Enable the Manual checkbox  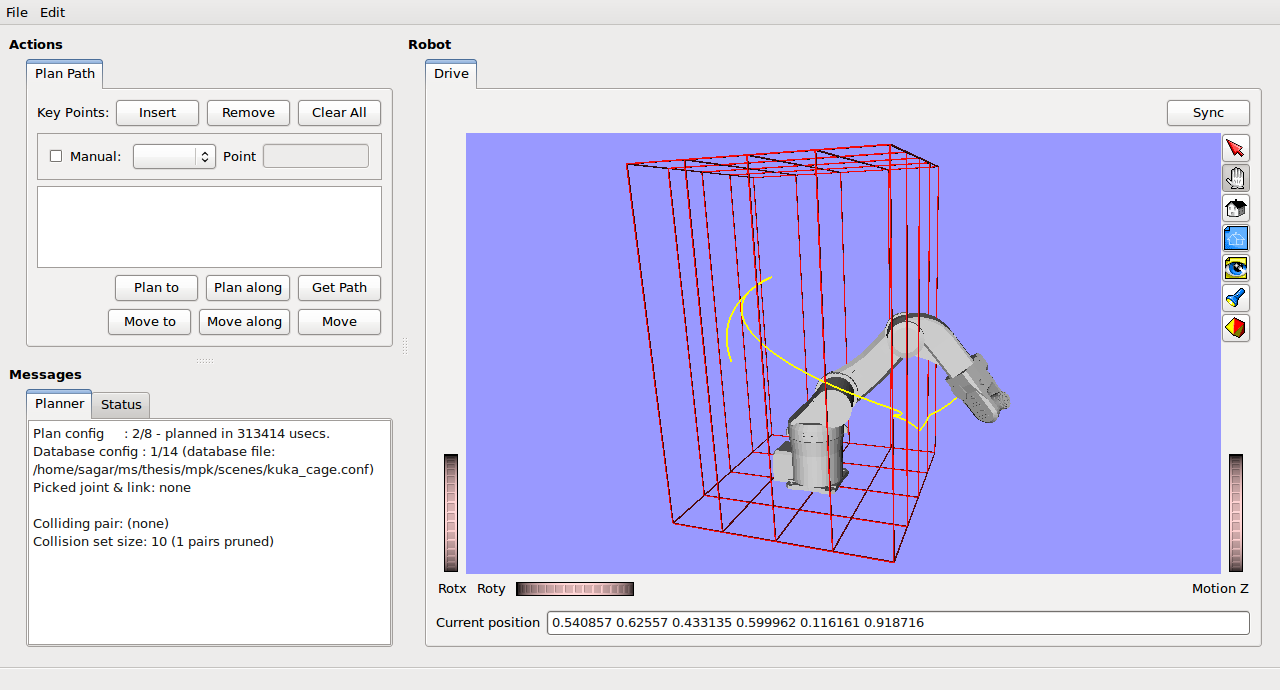(x=56, y=156)
